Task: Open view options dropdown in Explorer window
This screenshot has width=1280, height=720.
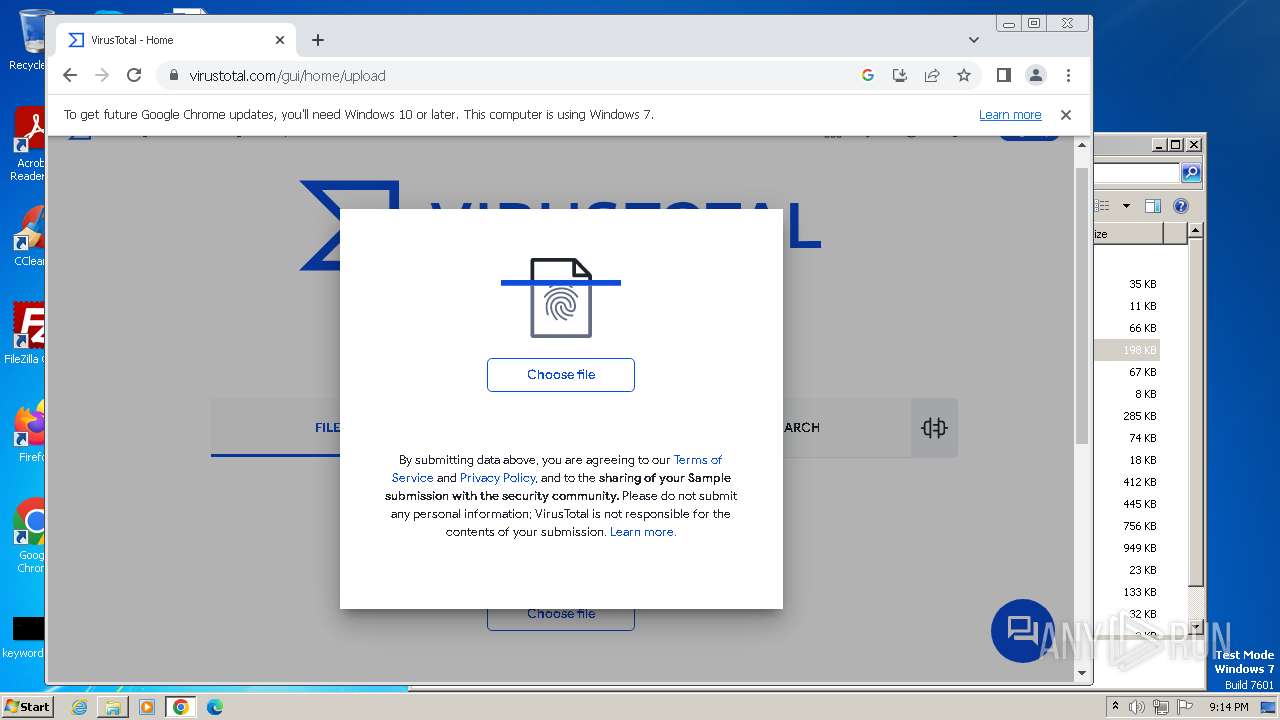Action: pyautogui.click(x=1126, y=206)
